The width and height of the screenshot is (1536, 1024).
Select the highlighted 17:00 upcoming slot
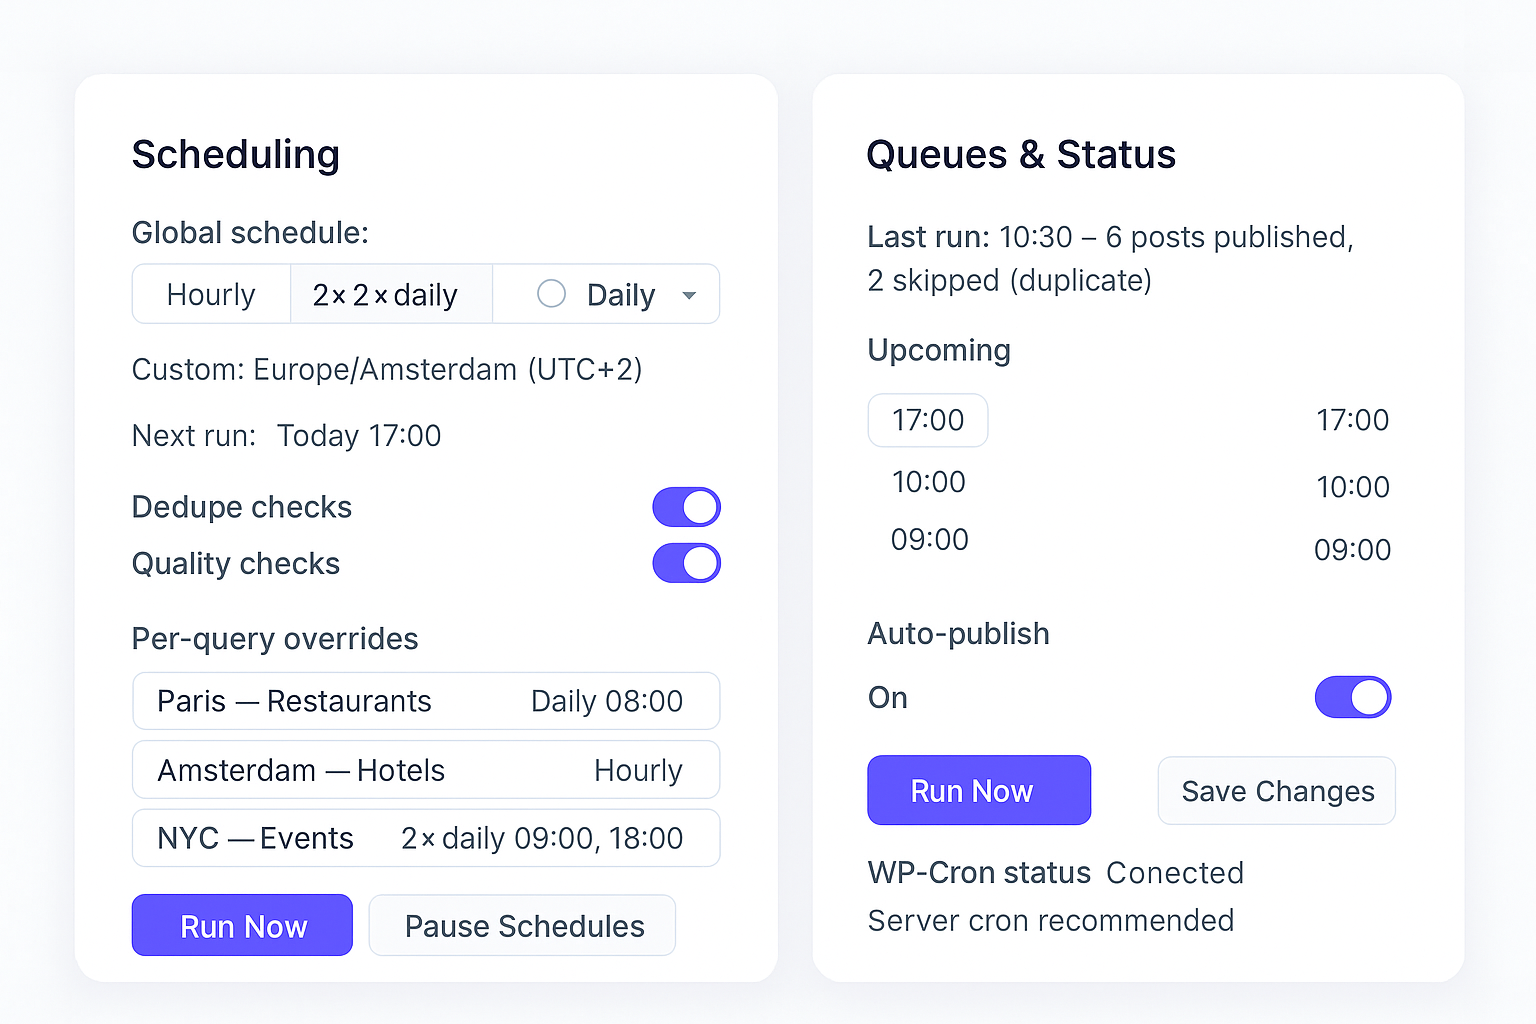[x=928, y=420]
